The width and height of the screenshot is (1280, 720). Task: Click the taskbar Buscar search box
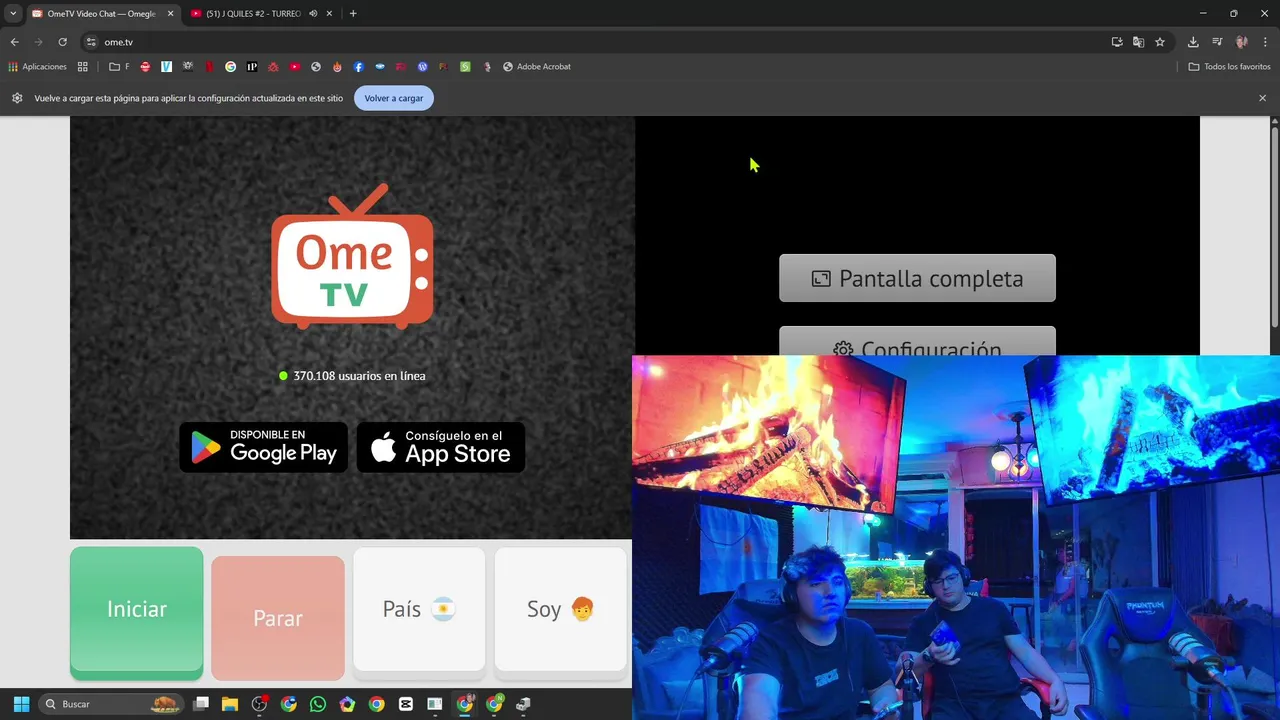[x=111, y=704]
